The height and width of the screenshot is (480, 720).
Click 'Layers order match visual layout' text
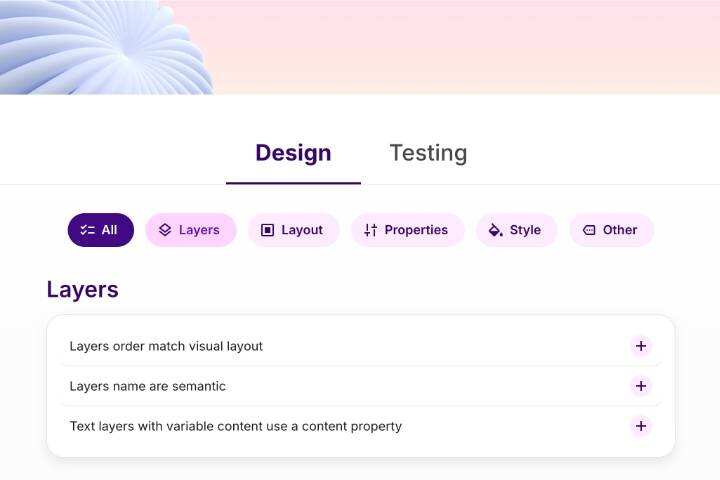[x=166, y=346]
